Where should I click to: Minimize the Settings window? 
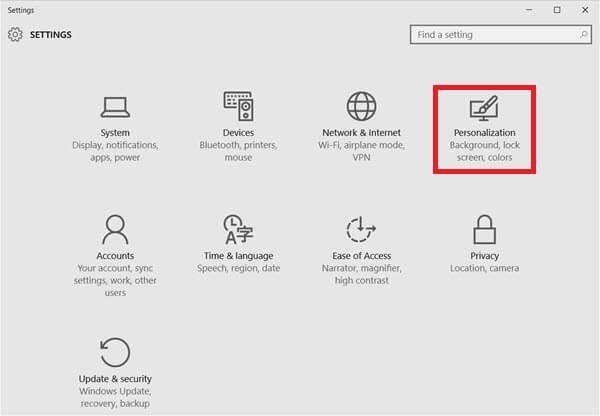point(529,10)
